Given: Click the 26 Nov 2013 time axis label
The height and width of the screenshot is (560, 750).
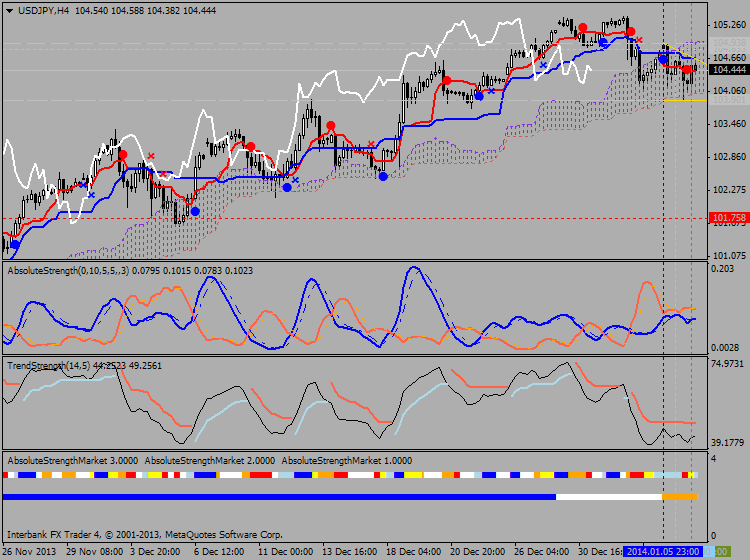Looking at the screenshot, I should click(30, 551).
